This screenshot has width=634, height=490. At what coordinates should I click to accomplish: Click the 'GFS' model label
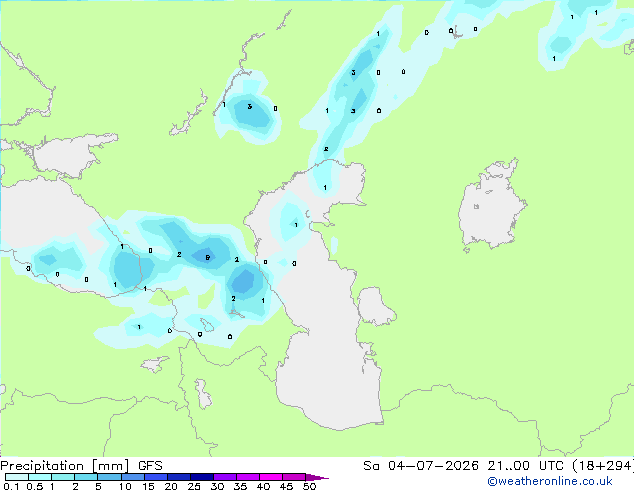point(150,466)
